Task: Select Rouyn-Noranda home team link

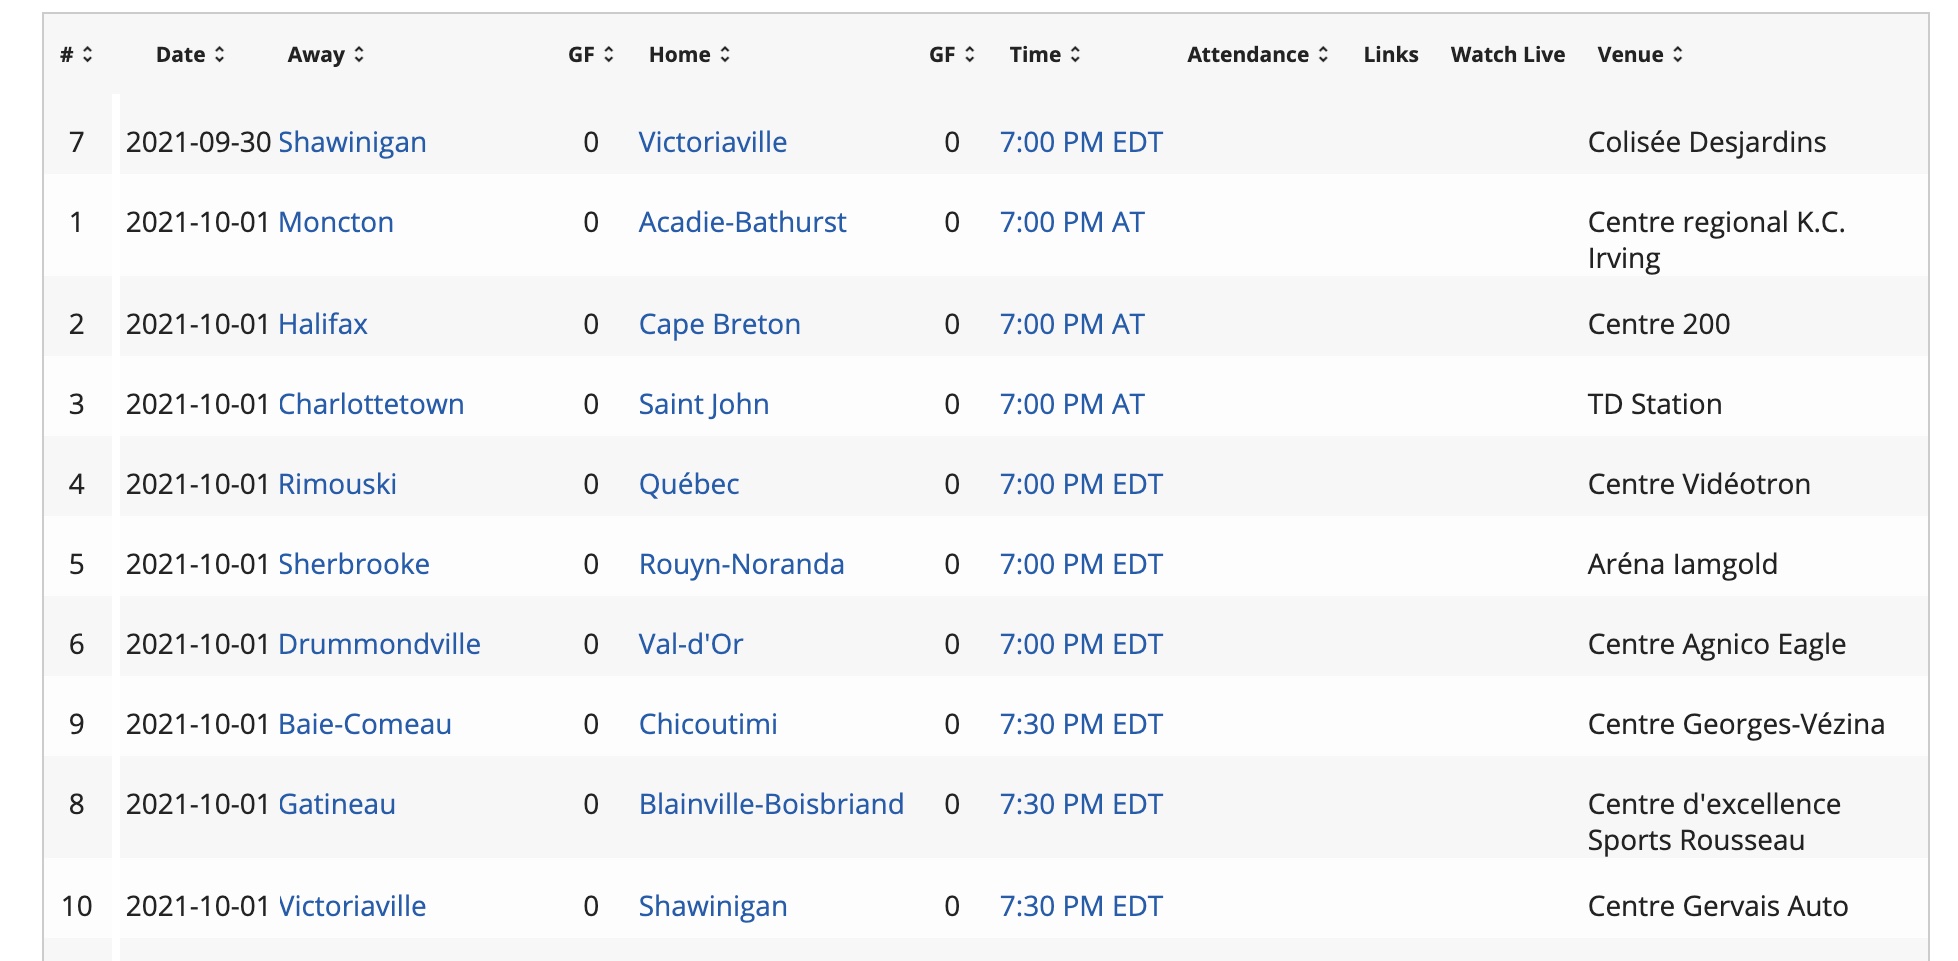Action: [741, 564]
